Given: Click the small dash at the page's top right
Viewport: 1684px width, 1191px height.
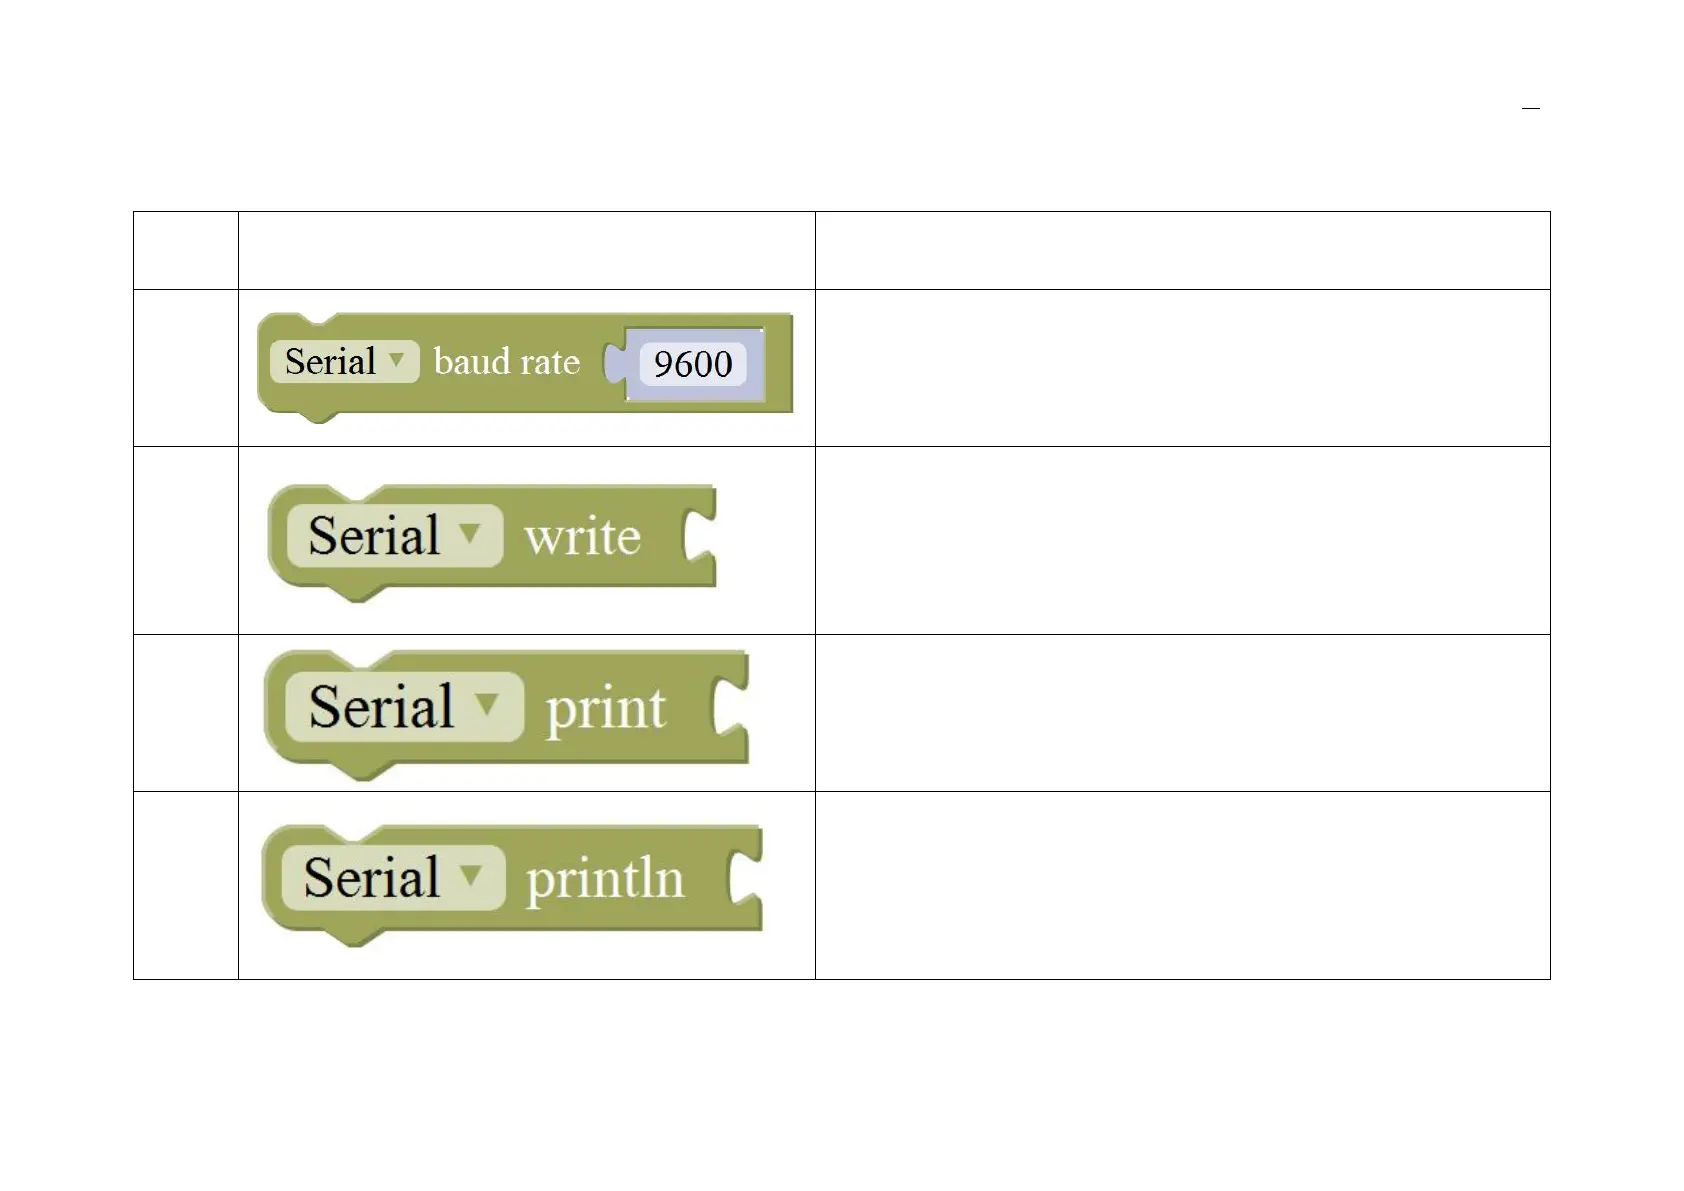Looking at the screenshot, I should (x=1530, y=108).
